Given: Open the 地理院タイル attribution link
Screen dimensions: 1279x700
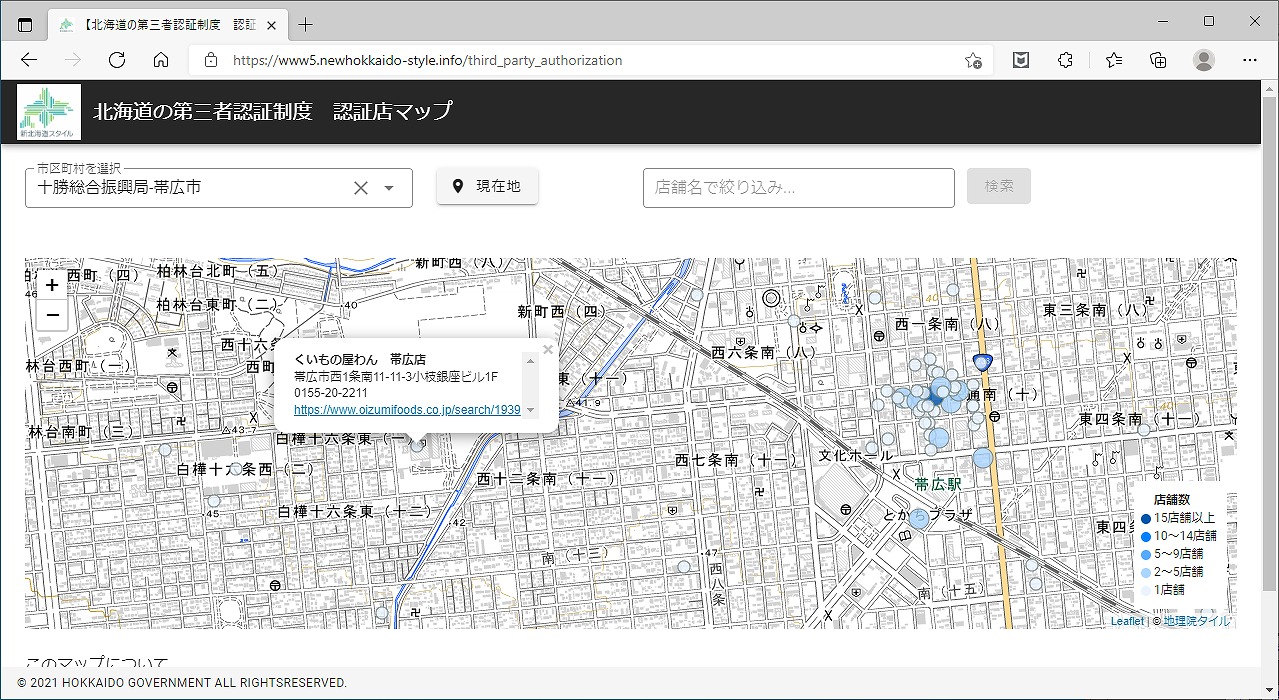Looking at the screenshot, I should click(x=1197, y=621).
